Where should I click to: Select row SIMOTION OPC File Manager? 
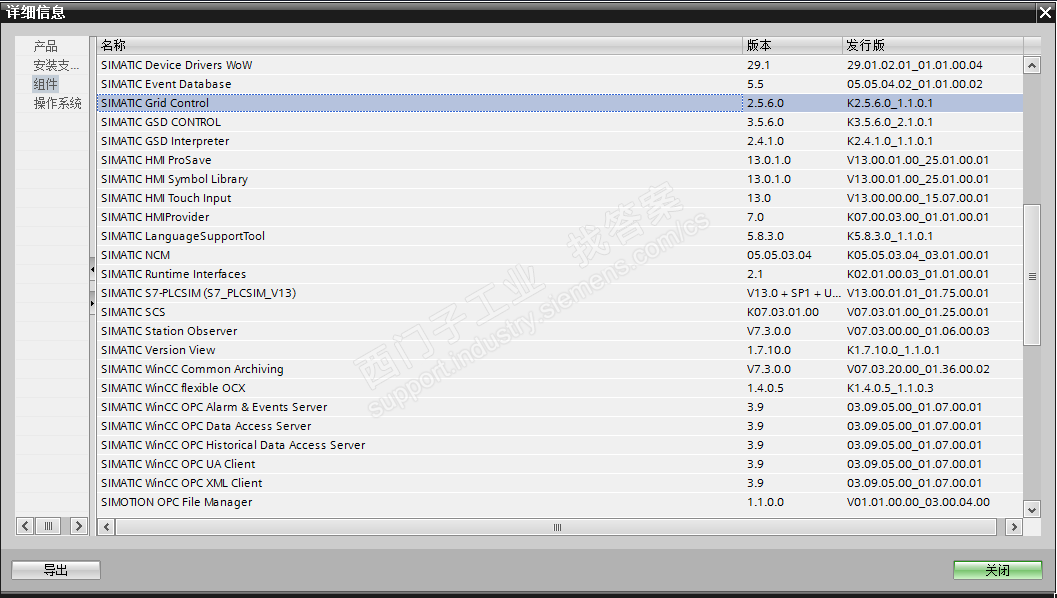click(560, 502)
